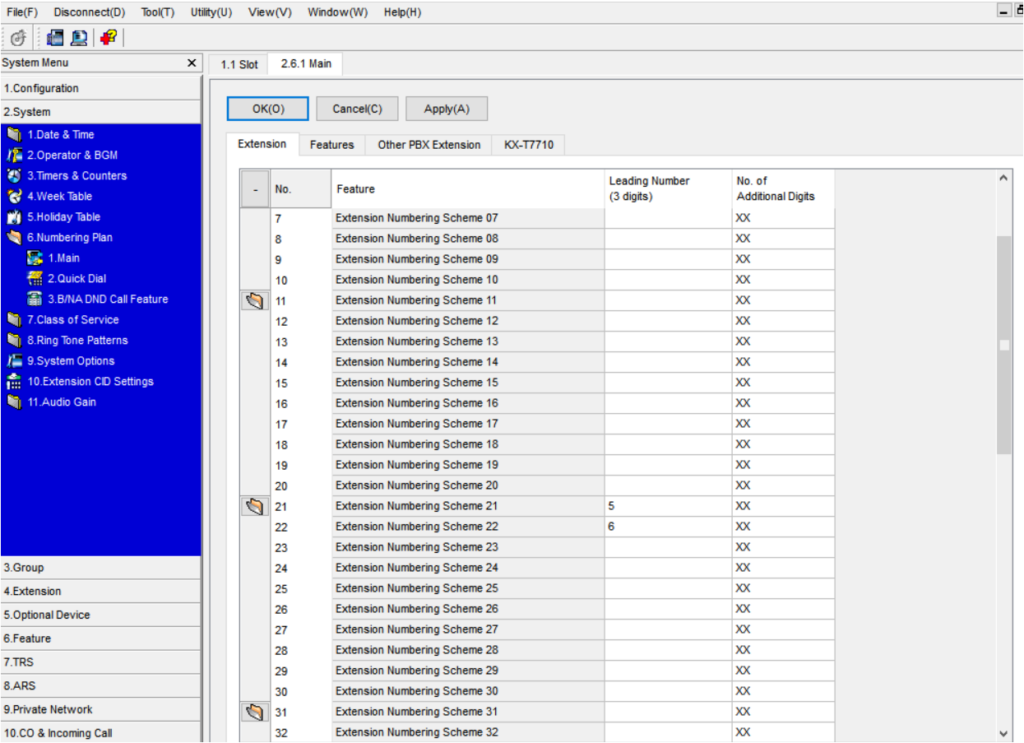Toggle the folder group at row 31

click(254, 712)
